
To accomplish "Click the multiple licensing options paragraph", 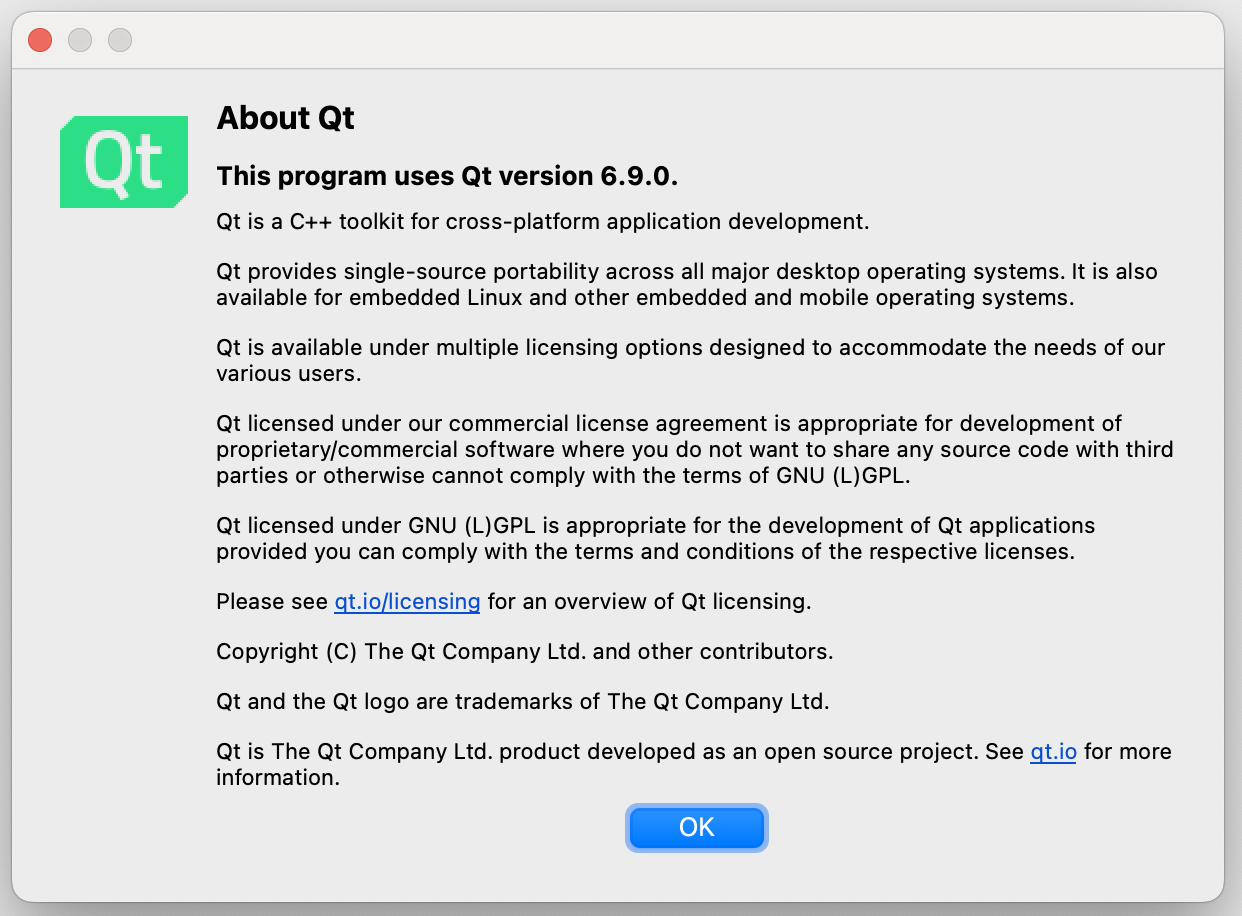I will click(691, 360).
